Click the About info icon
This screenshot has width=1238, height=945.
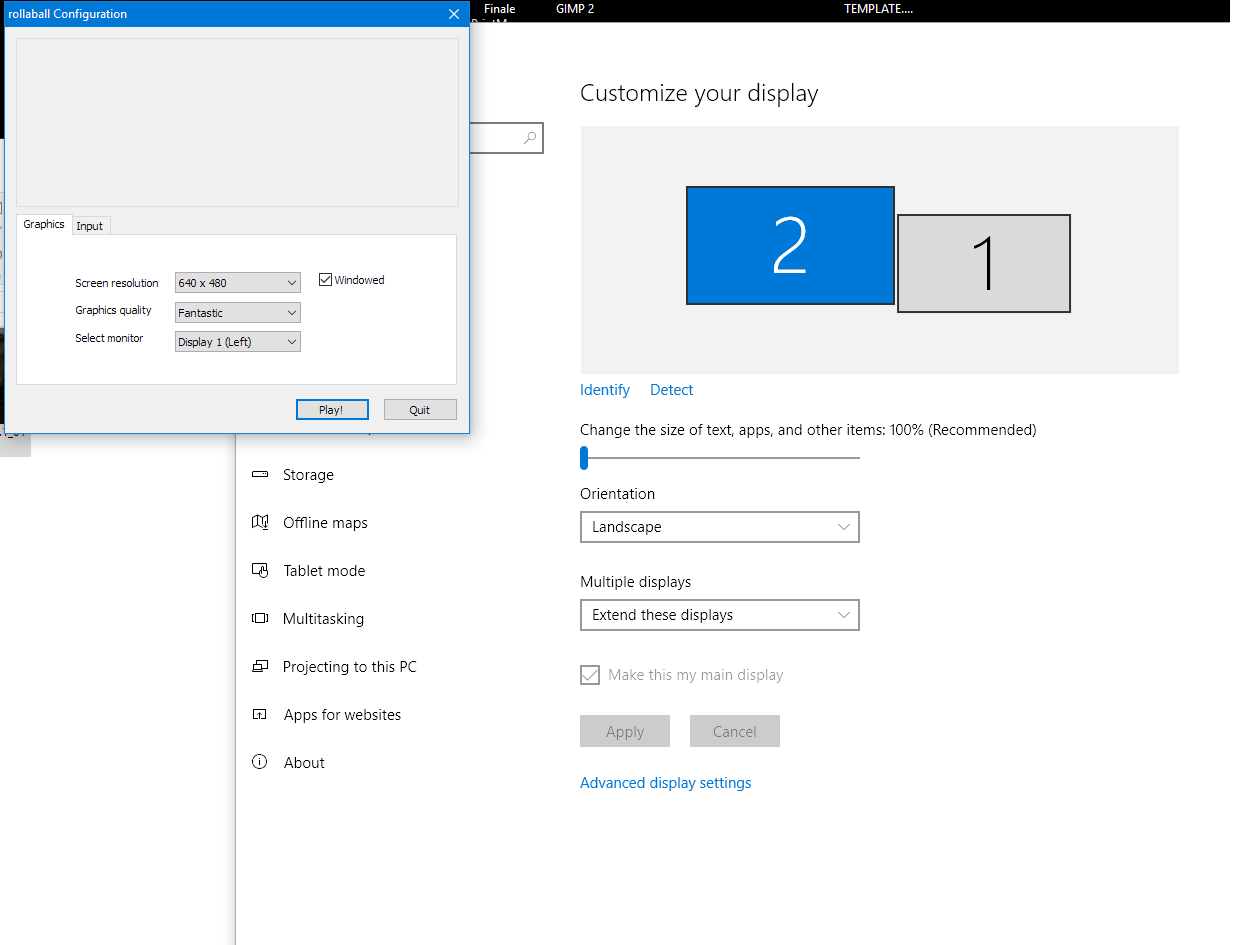click(261, 762)
